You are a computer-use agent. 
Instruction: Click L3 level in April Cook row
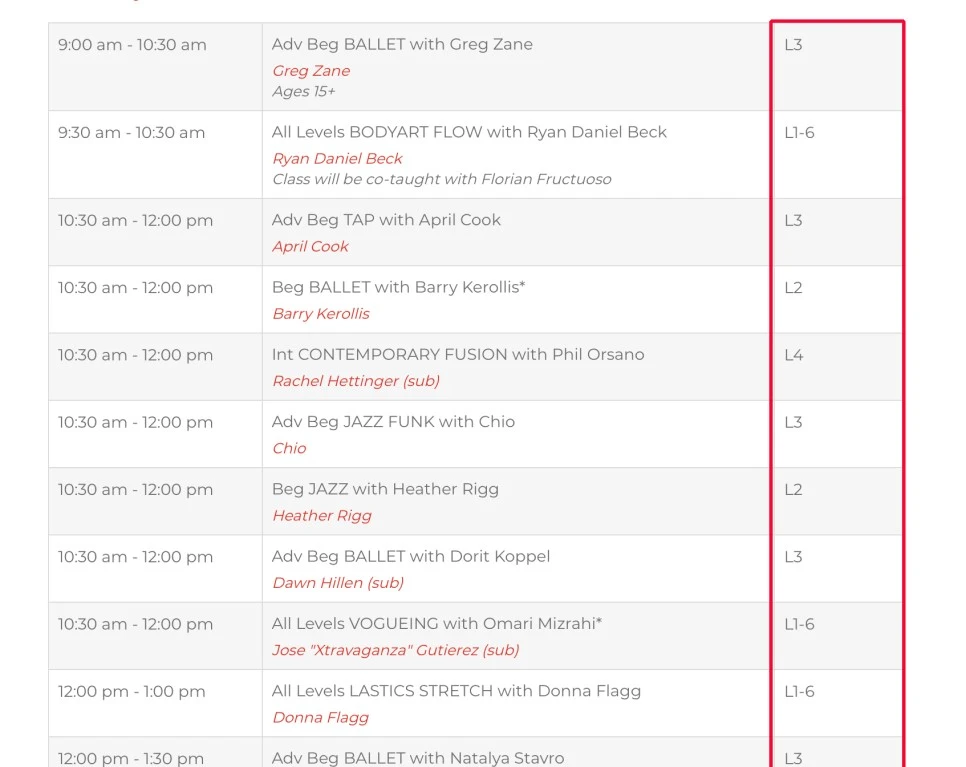point(794,221)
